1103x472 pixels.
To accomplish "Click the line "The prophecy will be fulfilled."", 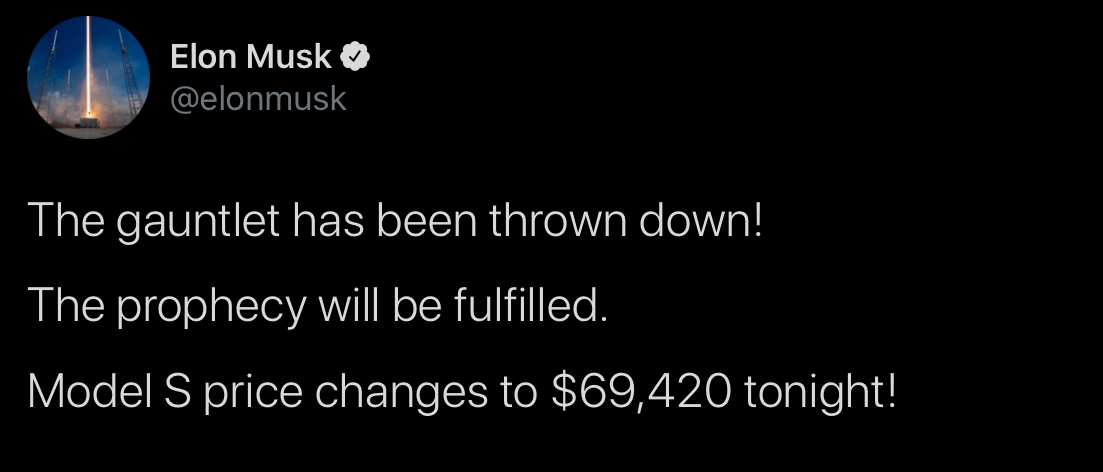I will 317,305.
